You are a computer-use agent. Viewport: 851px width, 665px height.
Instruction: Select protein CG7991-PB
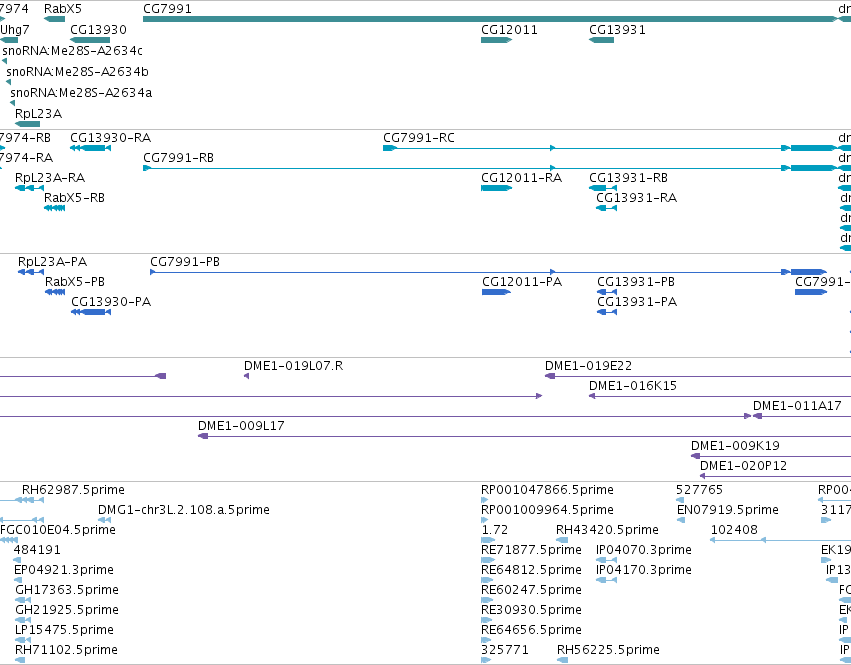(x=488, y=271)
